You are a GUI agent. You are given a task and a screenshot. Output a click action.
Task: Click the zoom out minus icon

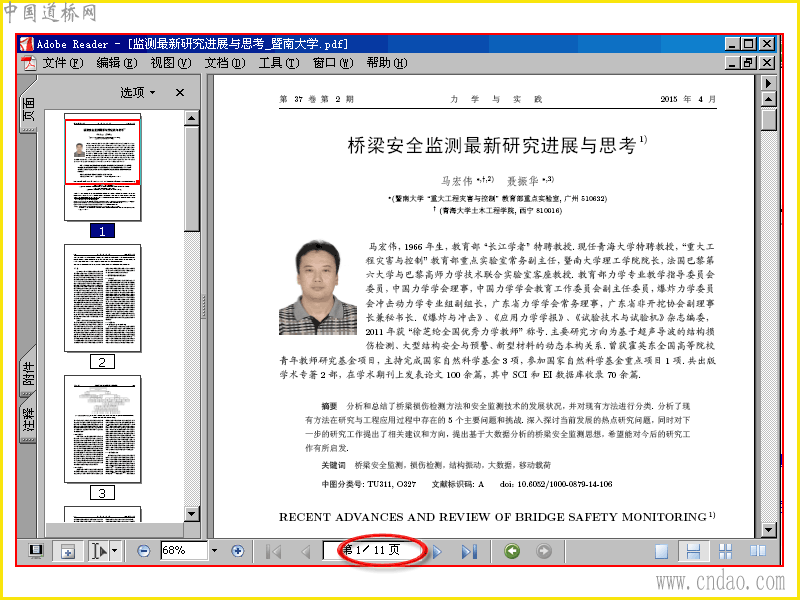click(144, 551)
